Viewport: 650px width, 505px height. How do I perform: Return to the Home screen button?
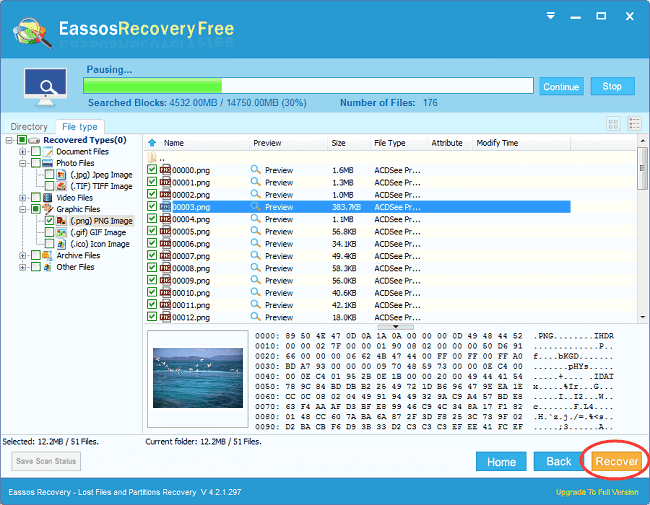click(x=501, y=461)
